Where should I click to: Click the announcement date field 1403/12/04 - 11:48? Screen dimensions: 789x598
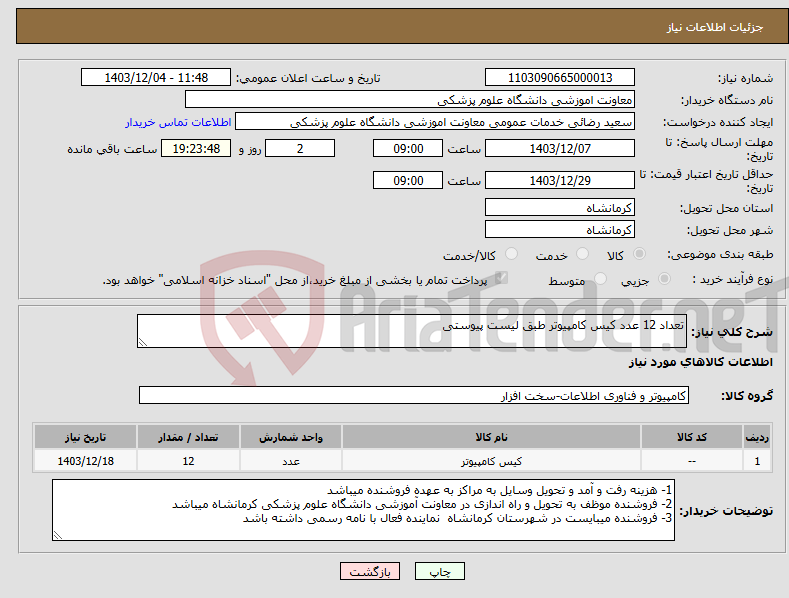point(156,78)
